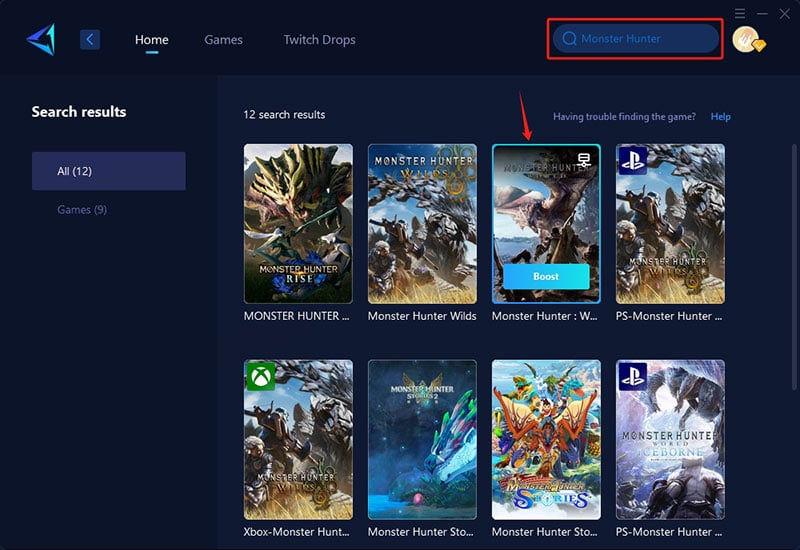
Task: Minimize the window
Action: click(762, 13)
